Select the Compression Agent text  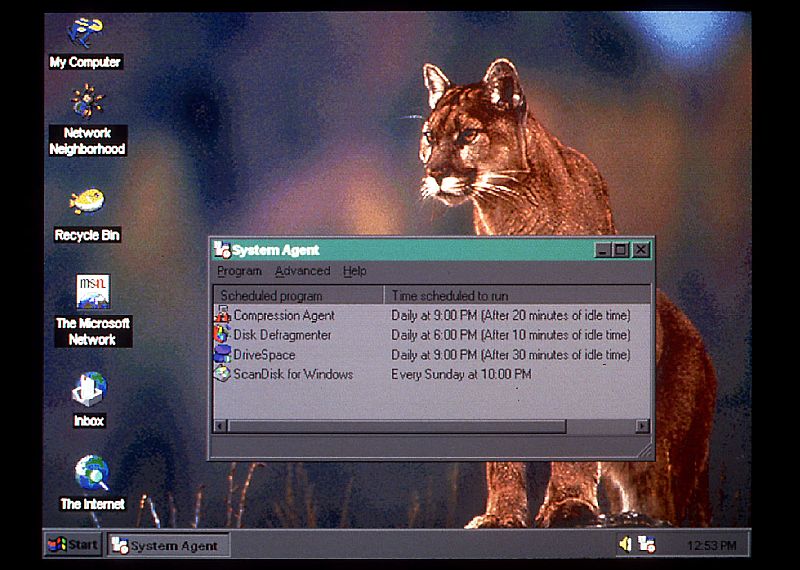click(284, 315)
